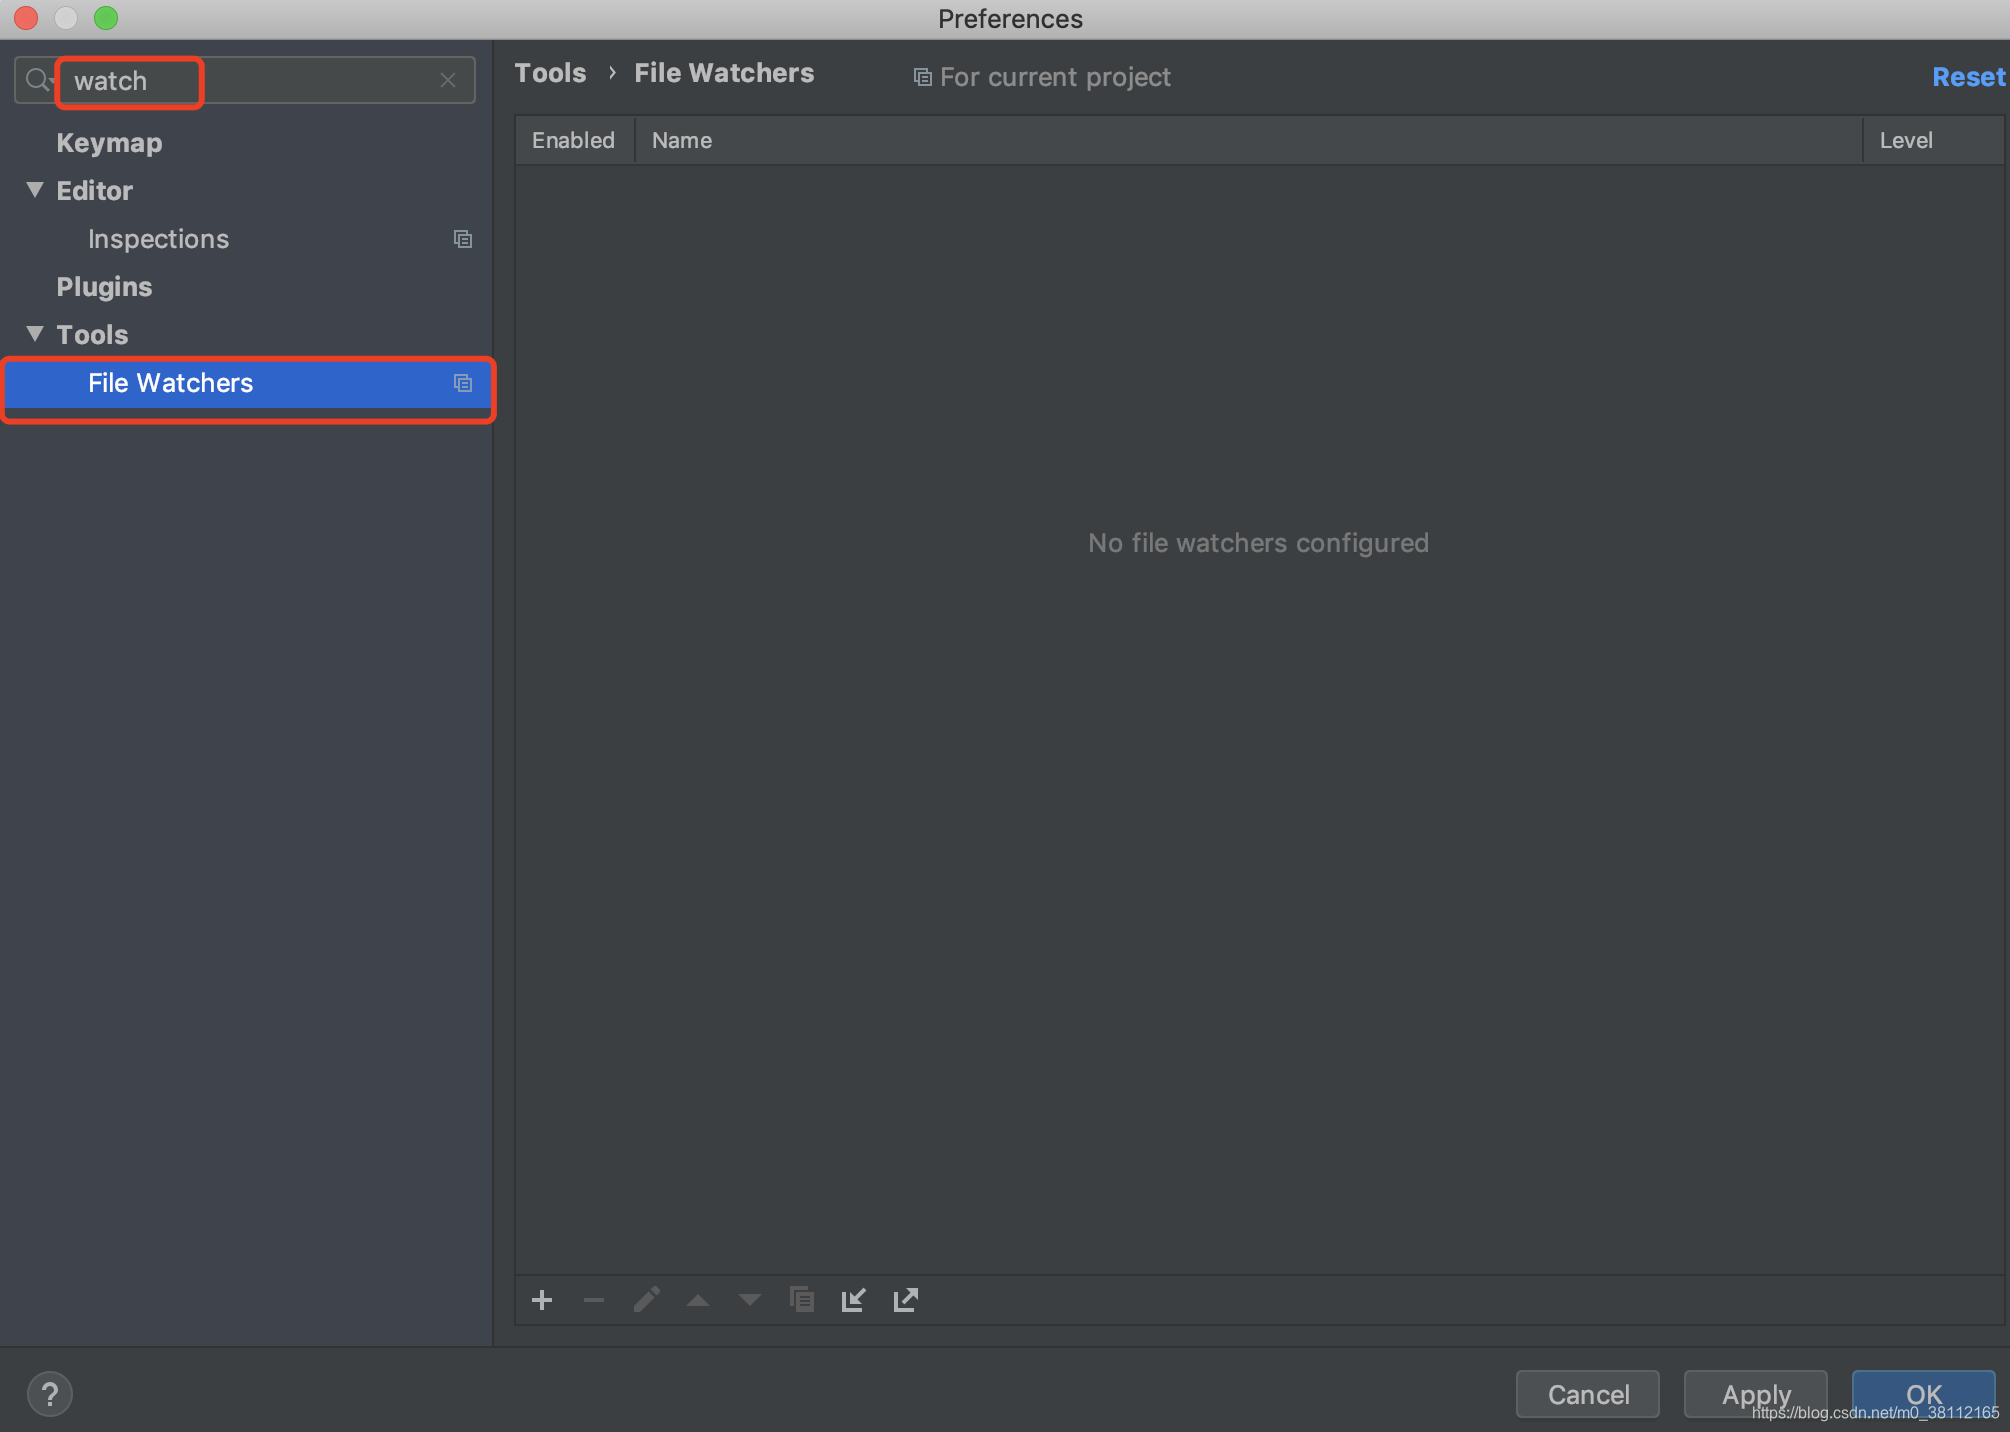Clear the search field with X icon
The height and width of the screenshot is (1432, 2010).
coord(448,80)
